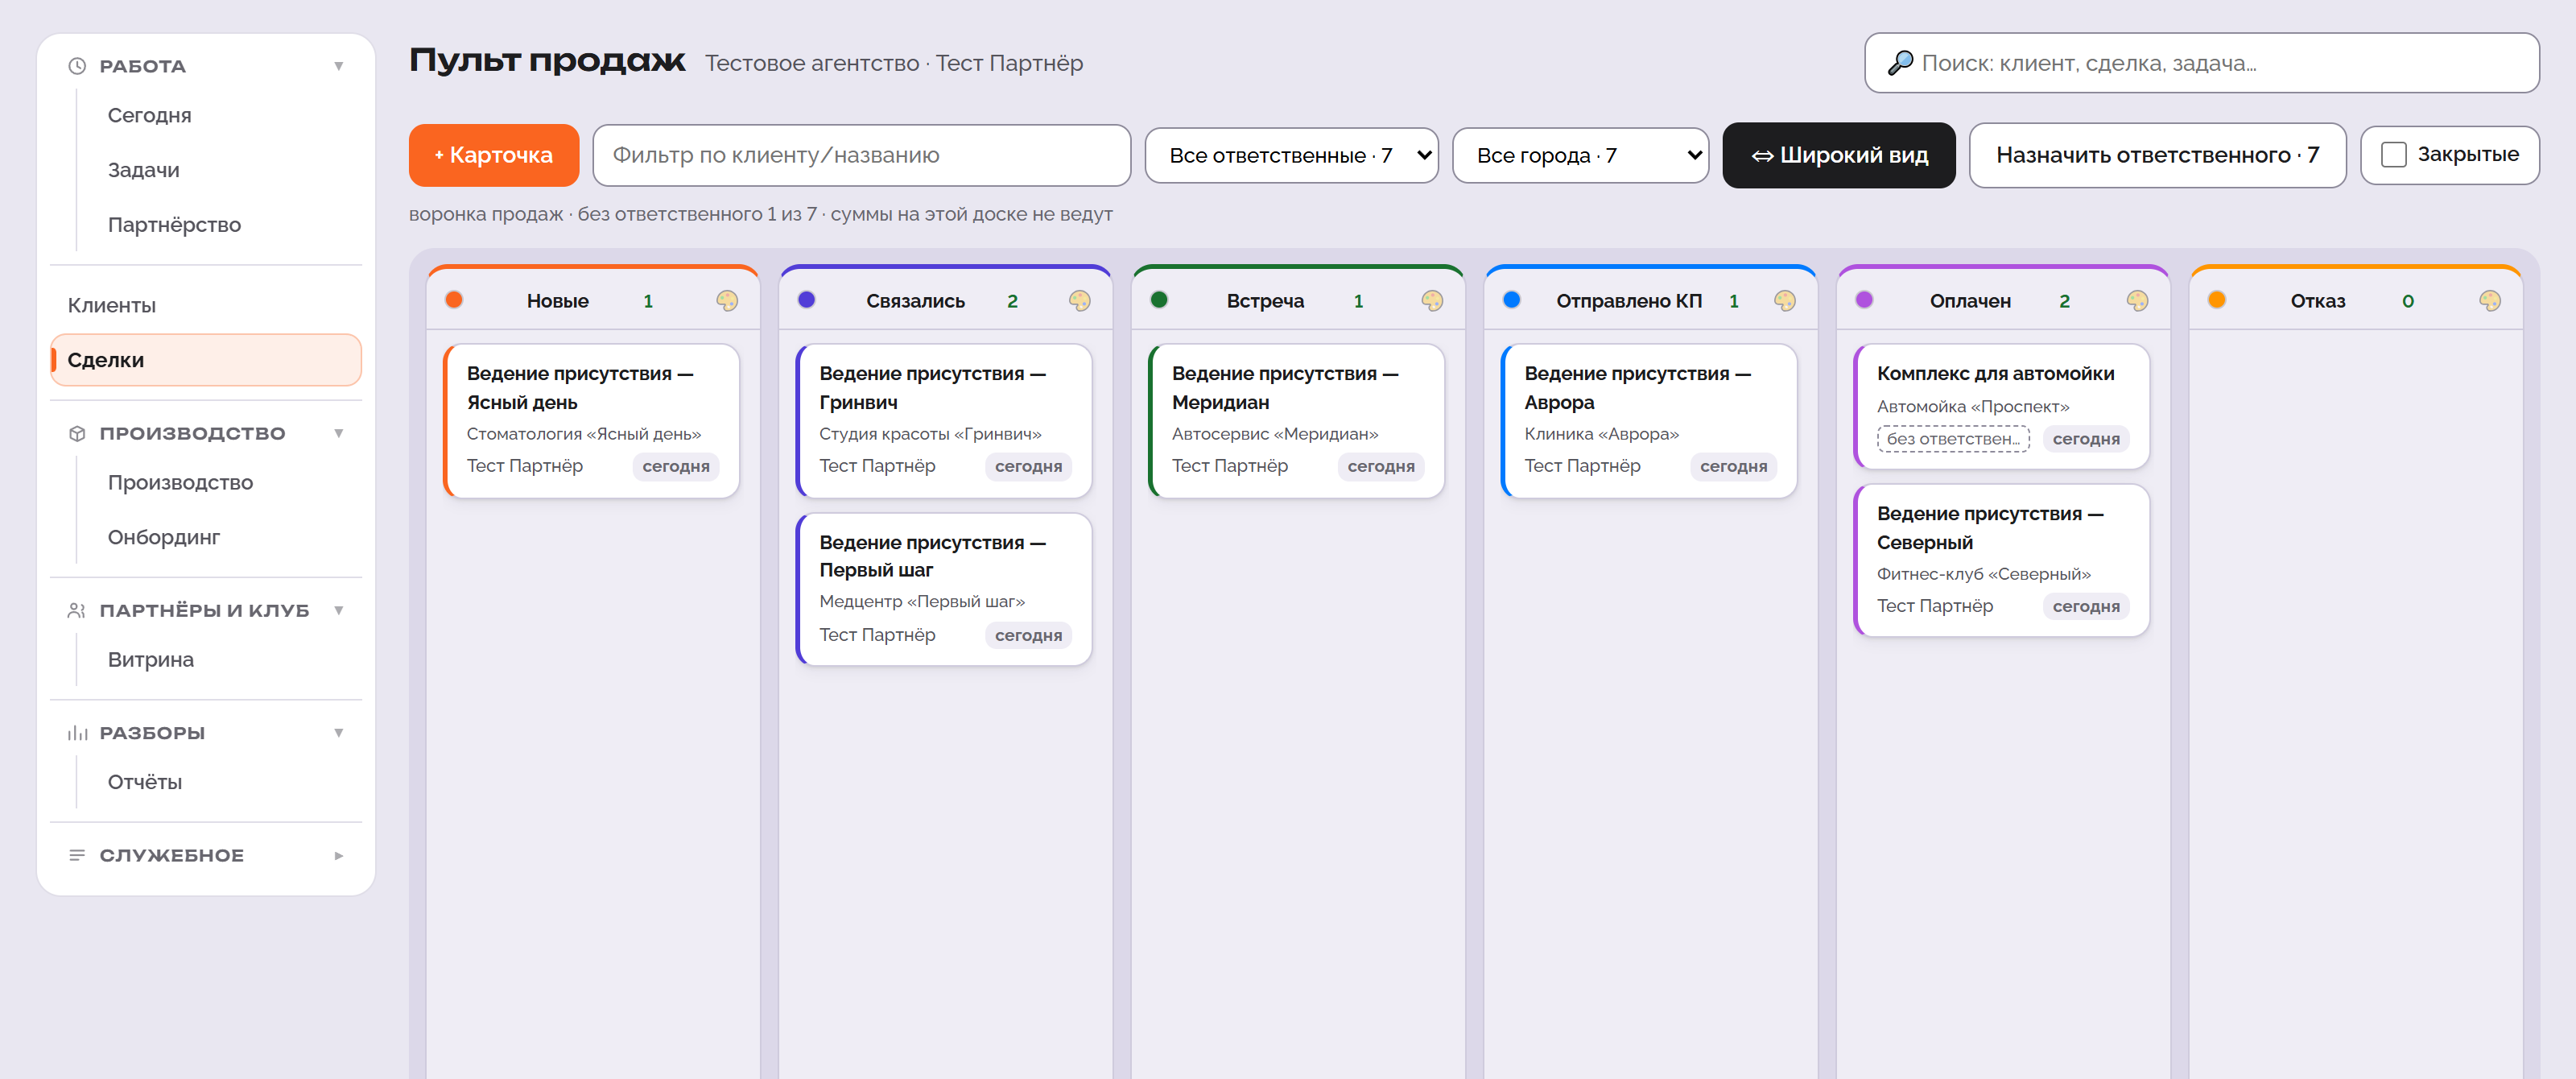Click the box icon beside ПРОИЗВОДСТВО
The height and width of the screenshot is (1079, 2576).
click(77, 433)
